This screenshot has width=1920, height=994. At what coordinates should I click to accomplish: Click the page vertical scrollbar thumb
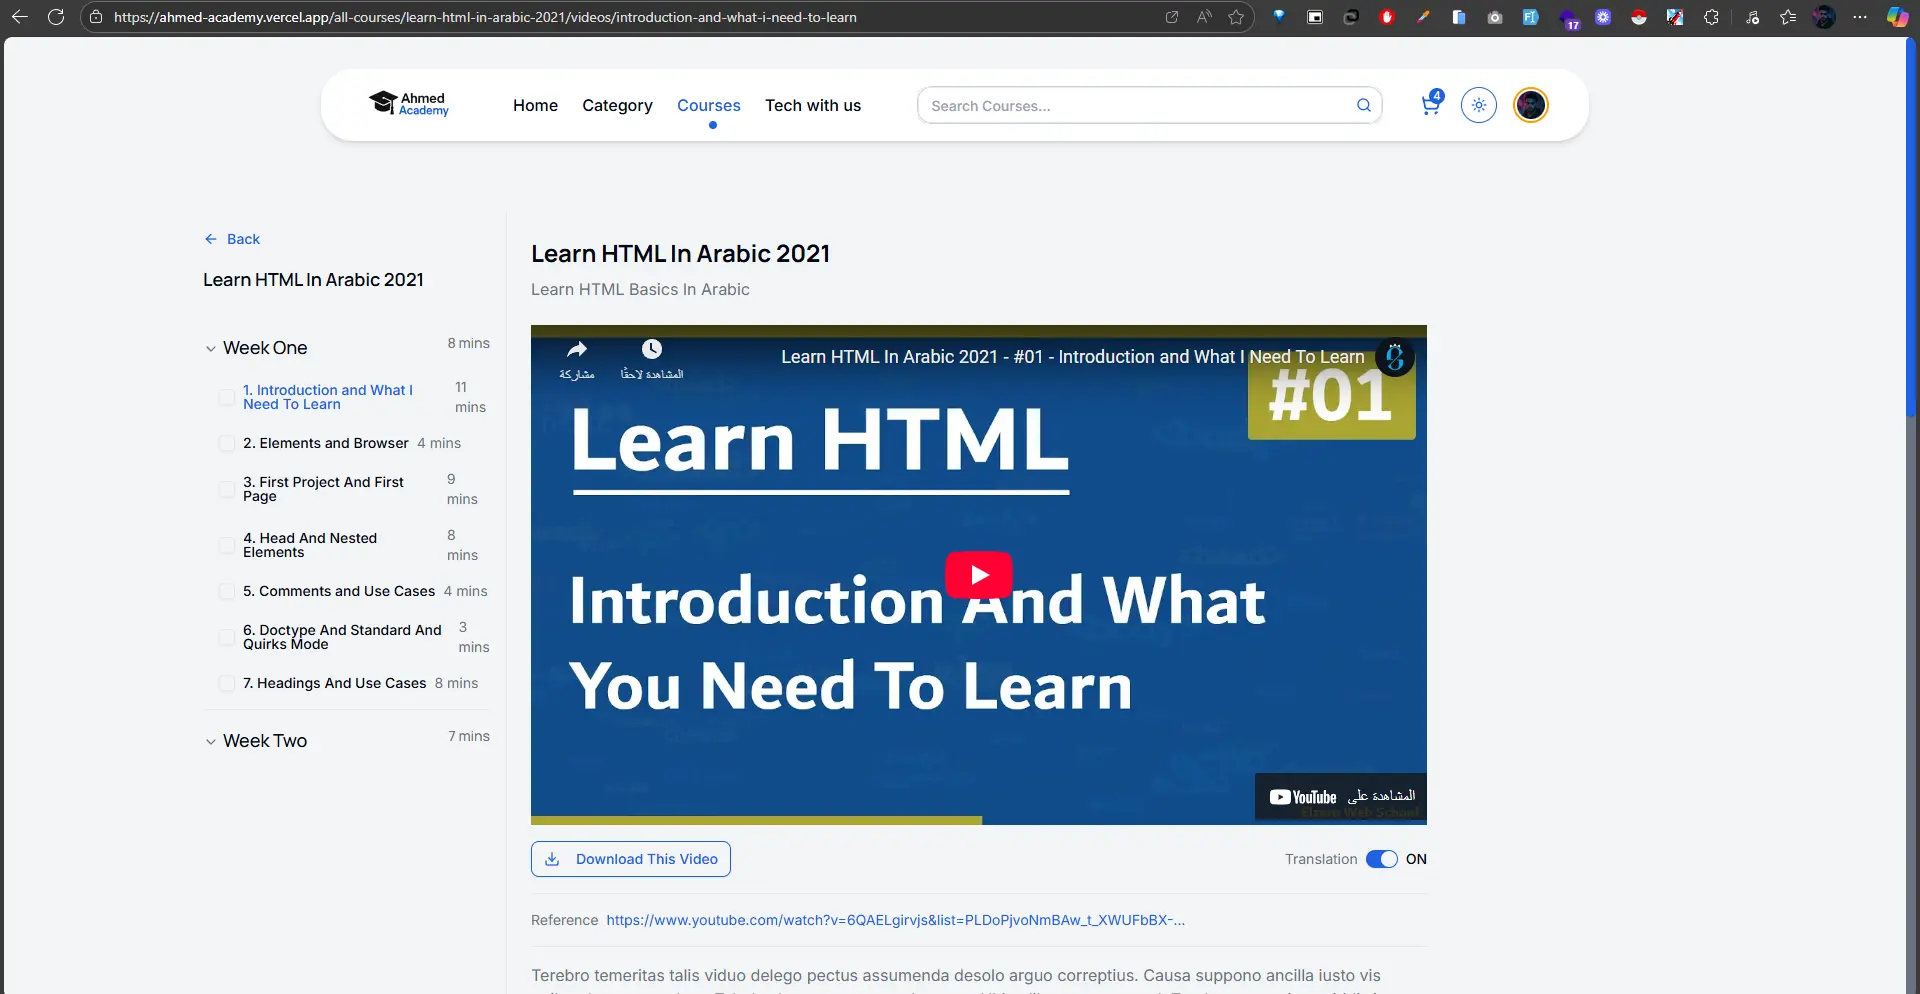coord(1912,228)
